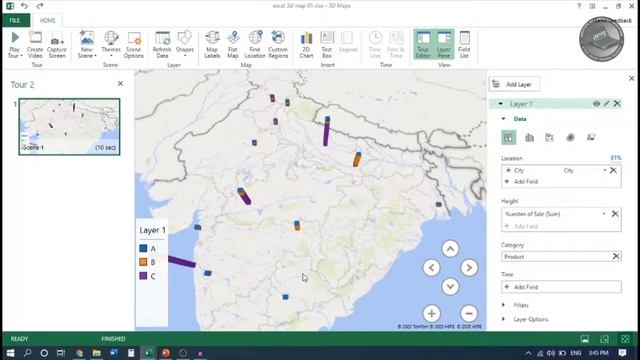Rotate map left arrow
Image resolution: width=640 pixels, height=360 pixels.
(x=431, y=268)
